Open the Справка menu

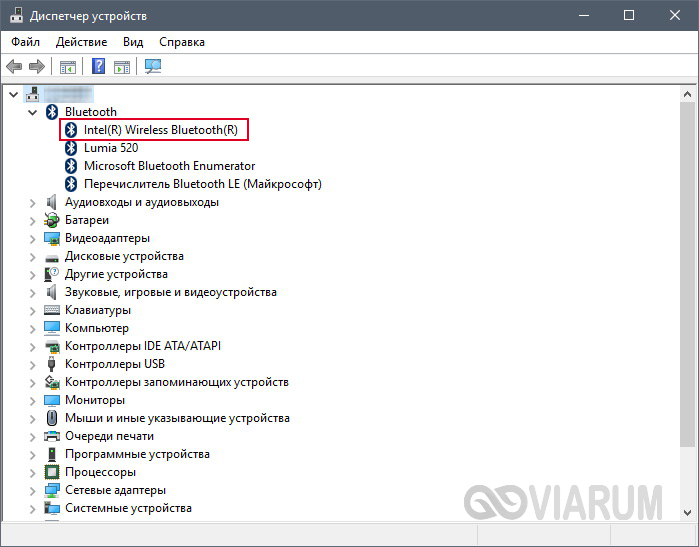(x=182, y=42)
